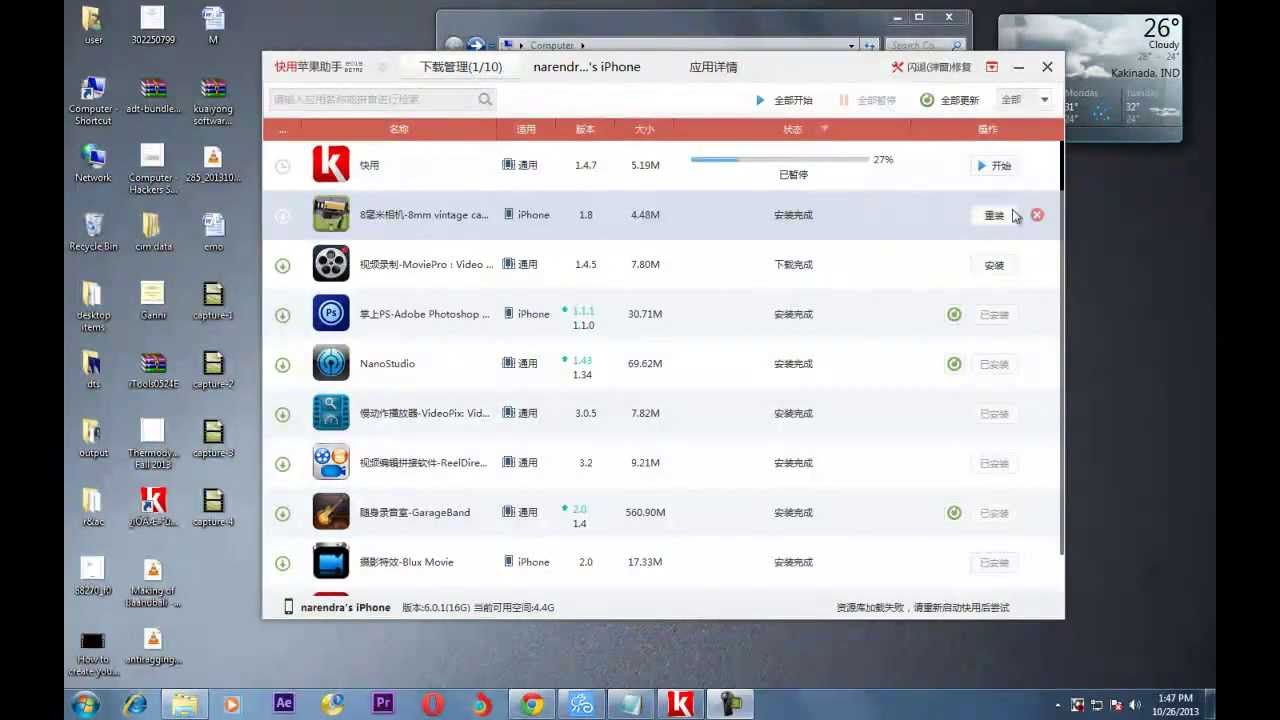The height and width of the screenshot is (720, 1280).
Task: Click the After Effects icon in the taskbar
Action: (284, 703)
